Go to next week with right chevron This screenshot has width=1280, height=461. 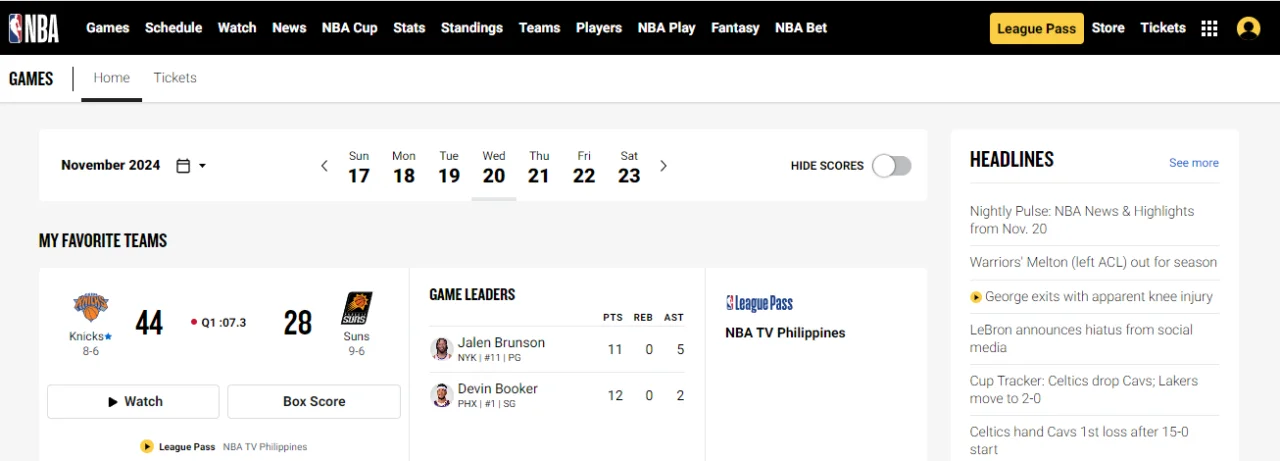[x=663, y=166]
